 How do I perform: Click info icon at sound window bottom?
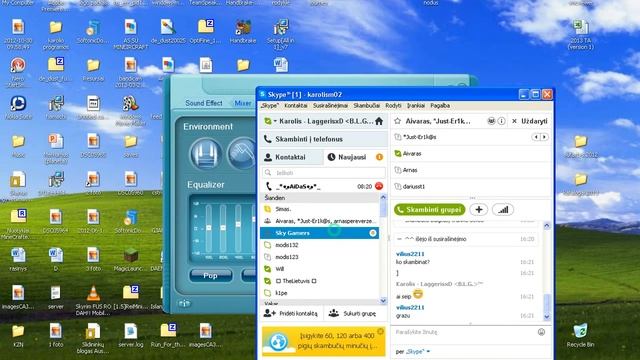point(184,303)
